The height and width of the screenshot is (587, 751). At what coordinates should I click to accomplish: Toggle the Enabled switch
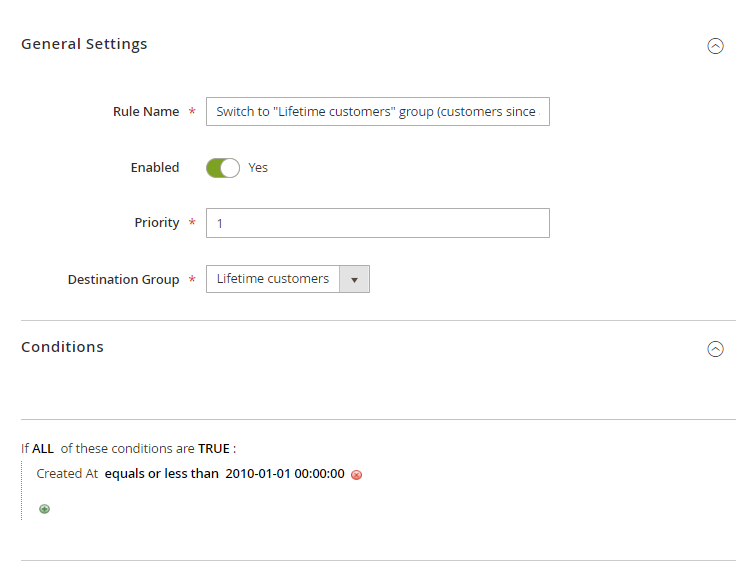[223, 168]
